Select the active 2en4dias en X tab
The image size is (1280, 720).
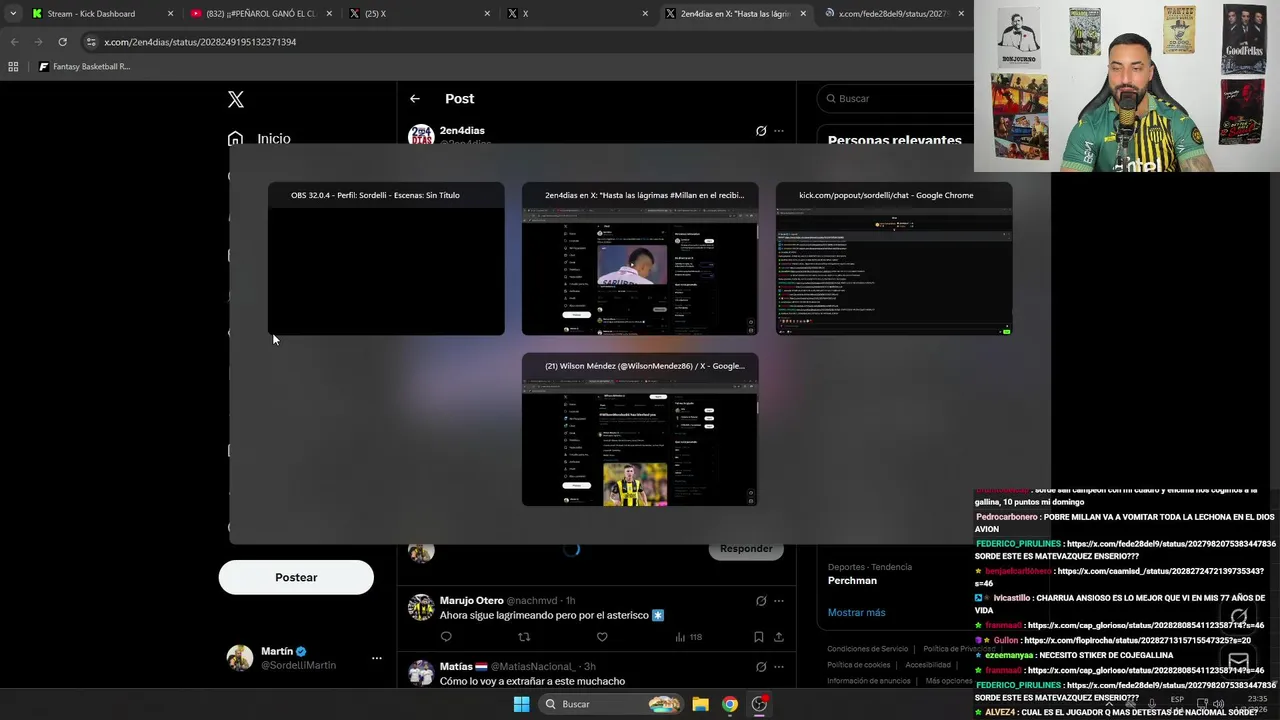click(737, 14)
